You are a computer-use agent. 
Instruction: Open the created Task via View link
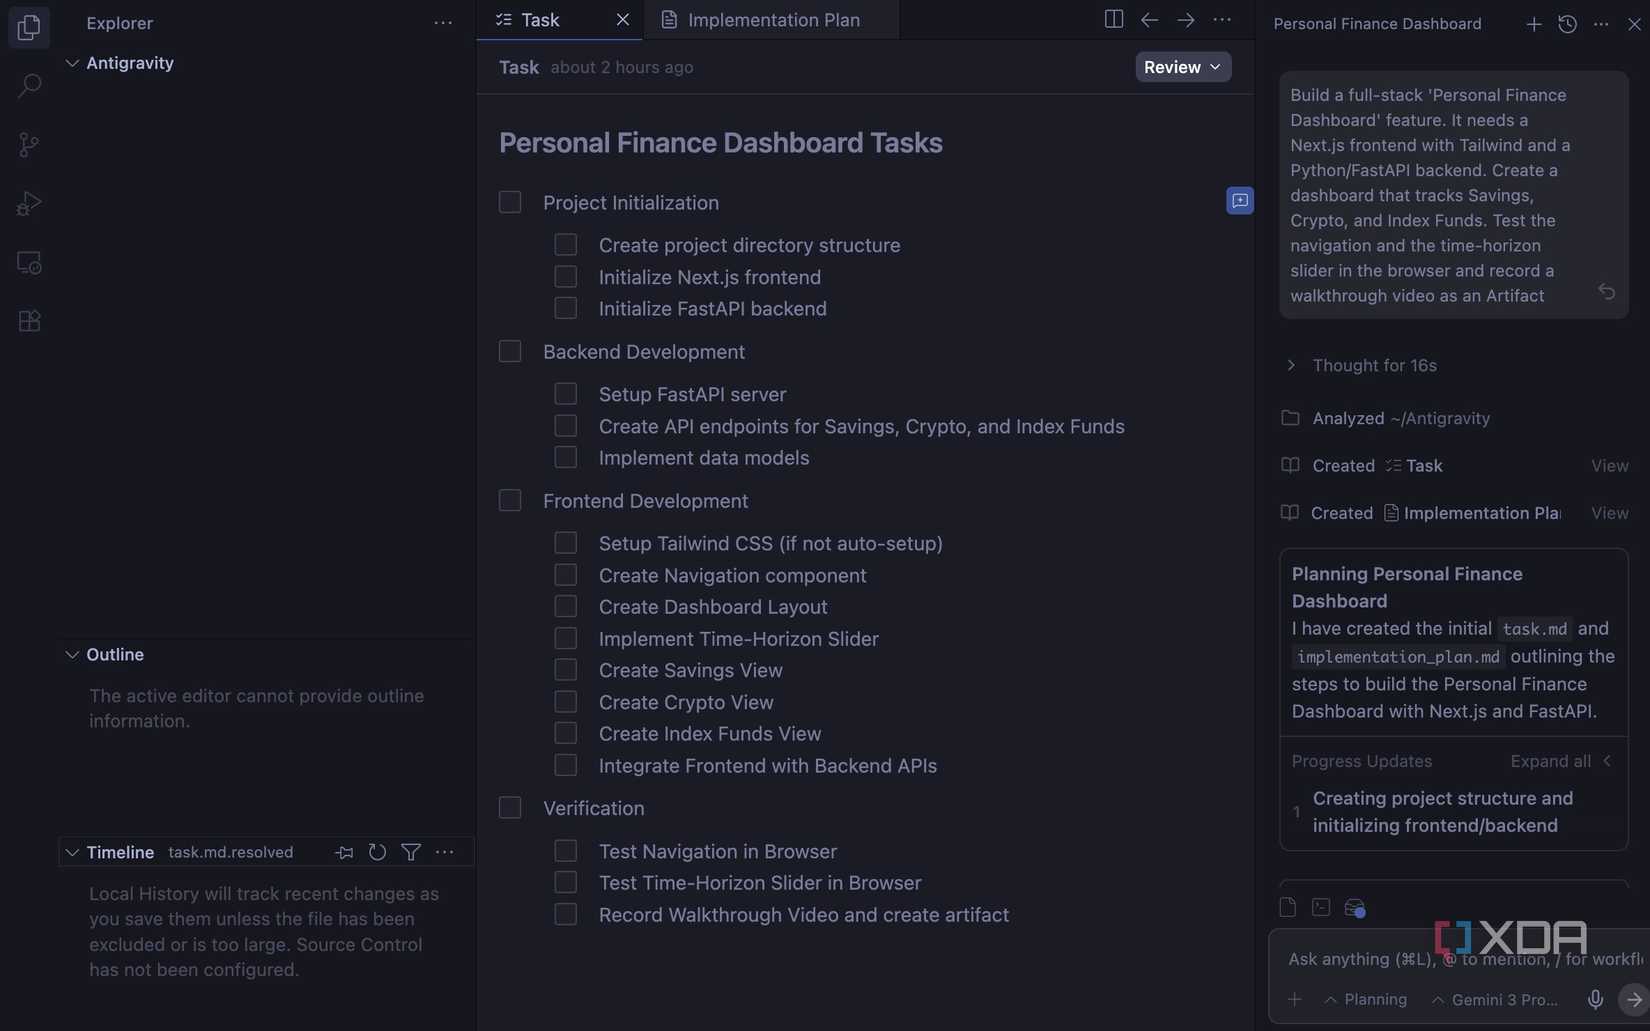coord(1608,465)
